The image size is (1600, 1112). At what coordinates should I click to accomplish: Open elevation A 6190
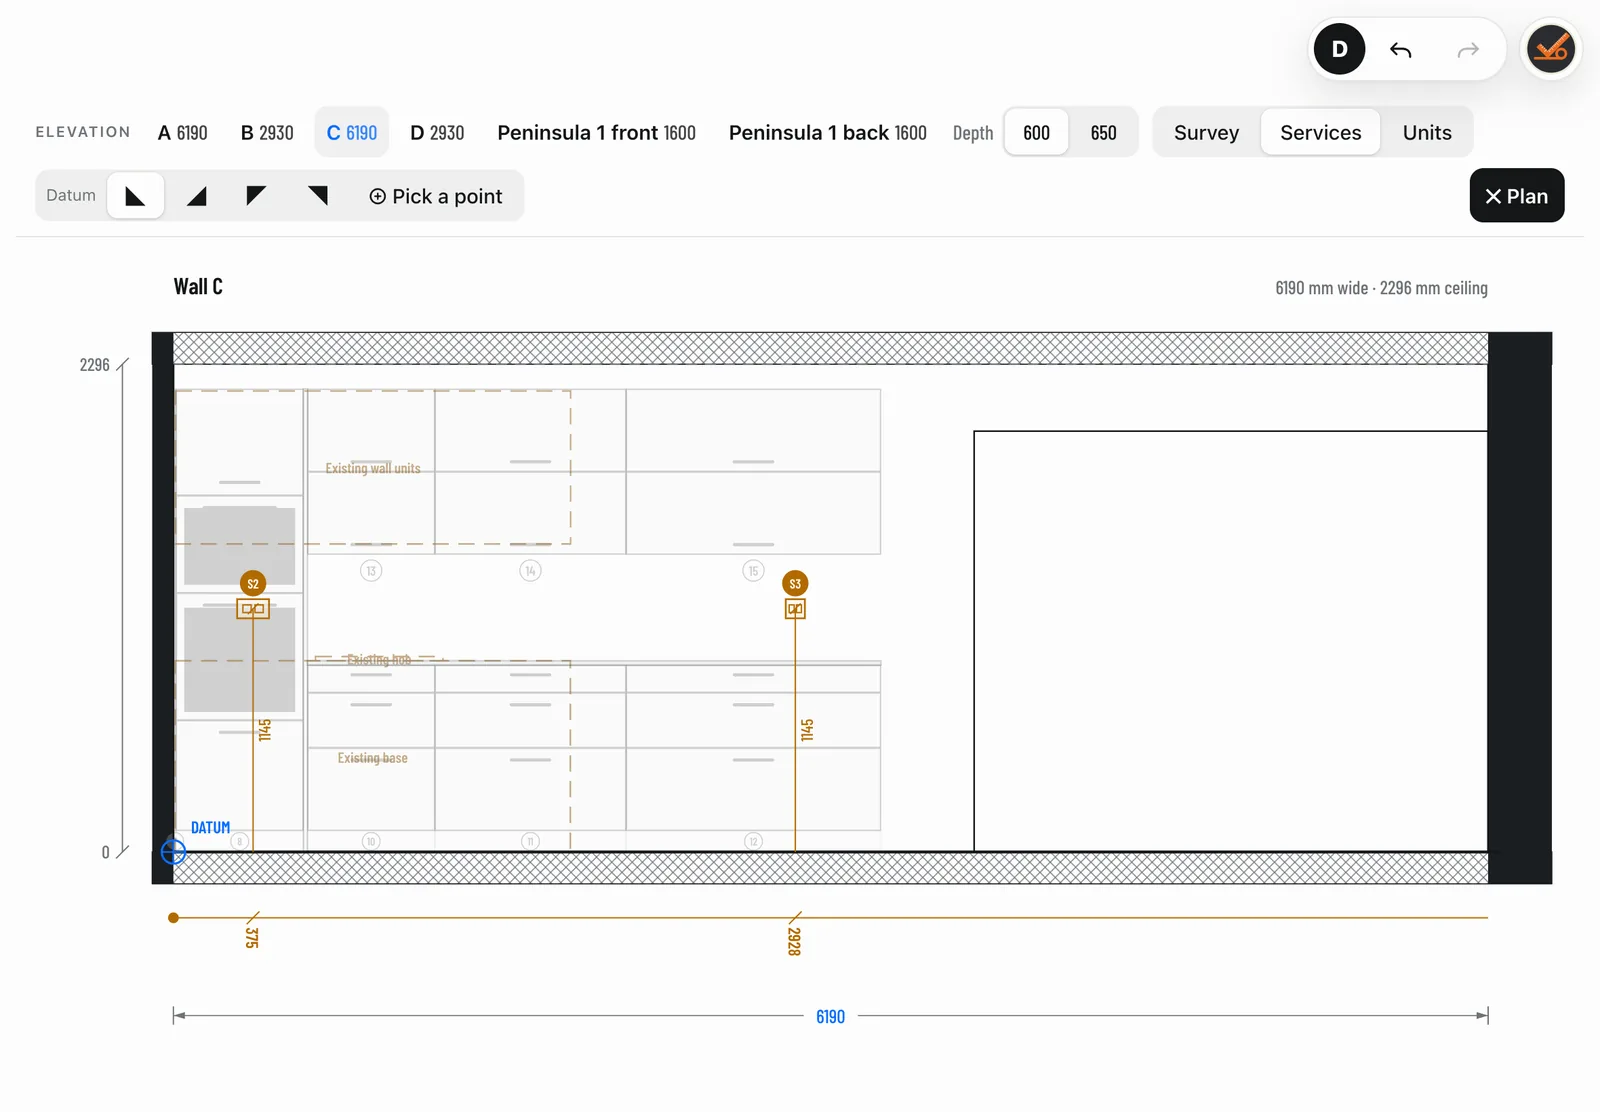point(183,132)
